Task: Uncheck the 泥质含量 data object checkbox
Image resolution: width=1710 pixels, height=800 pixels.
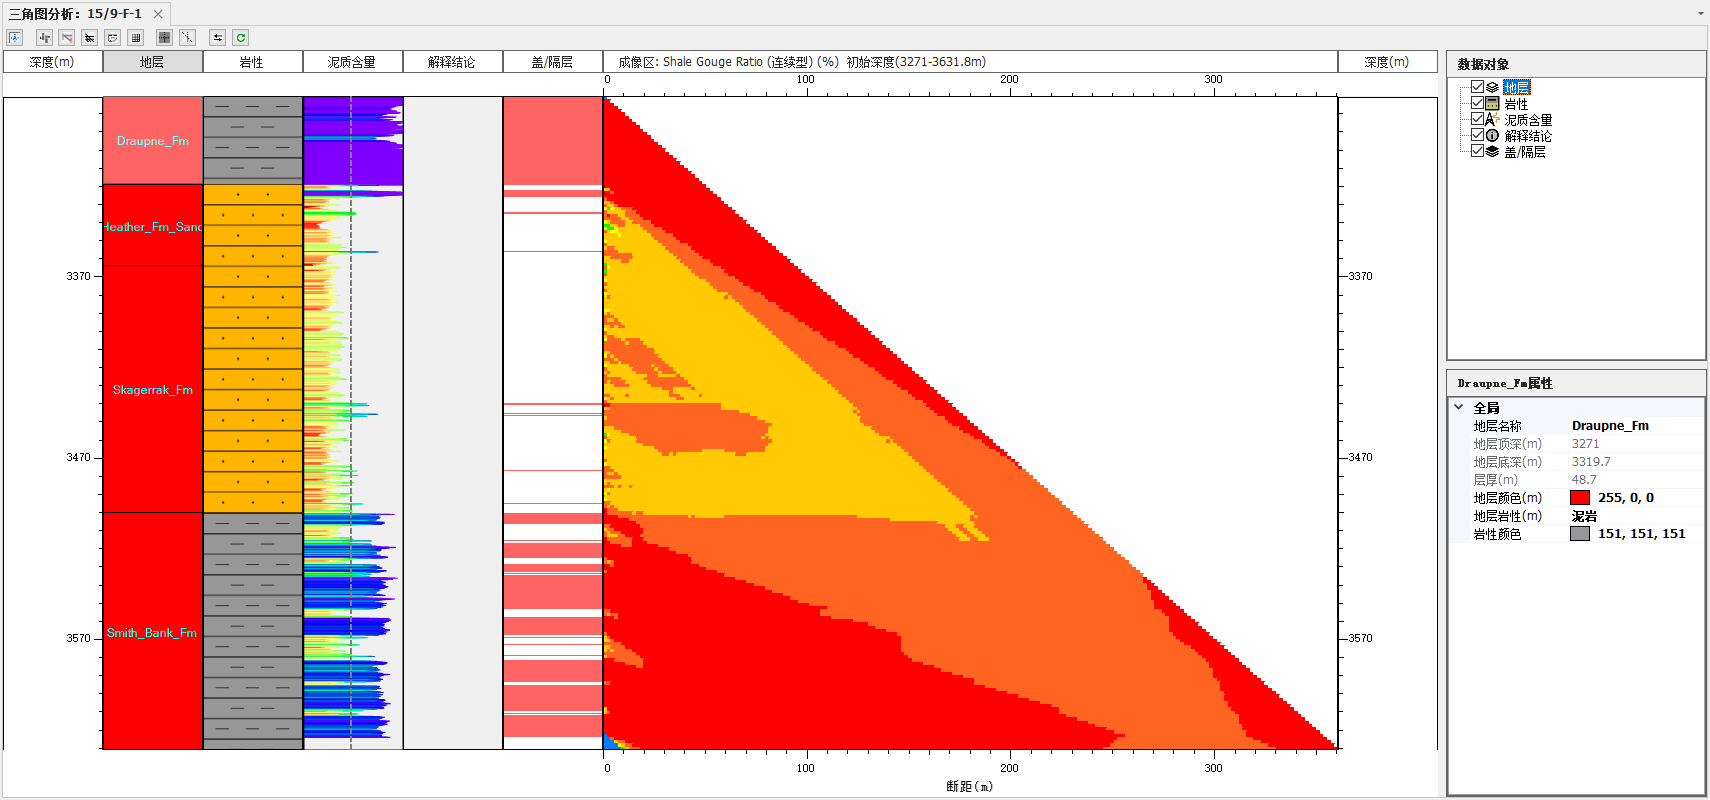Action: (x=1477, y=119)
